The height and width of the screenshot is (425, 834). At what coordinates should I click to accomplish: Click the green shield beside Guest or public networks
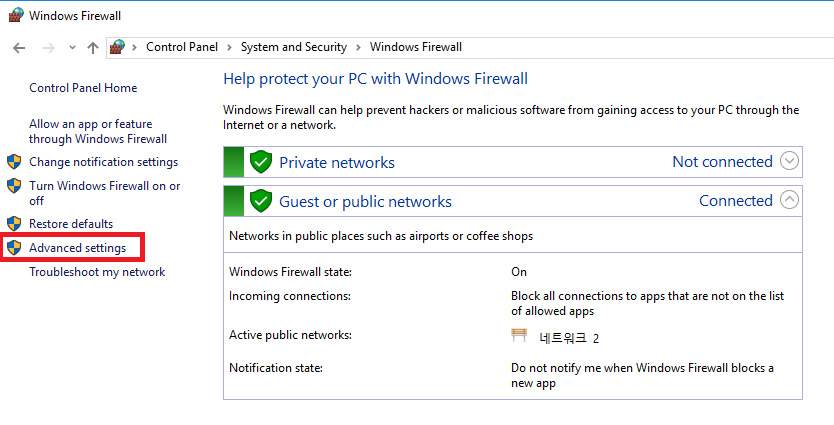pos(261,201)
